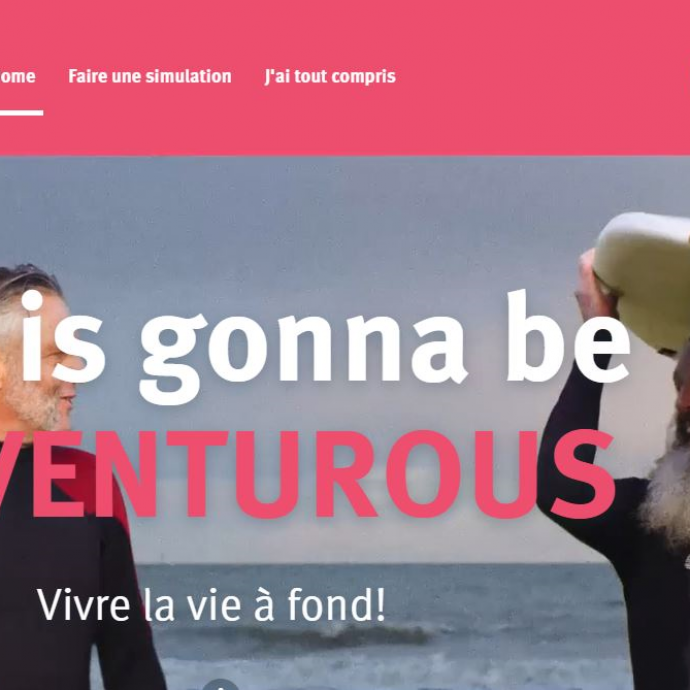Open the Faire une simulation page
This screenshot has width=690, height=690.
(x=150, y=76)
